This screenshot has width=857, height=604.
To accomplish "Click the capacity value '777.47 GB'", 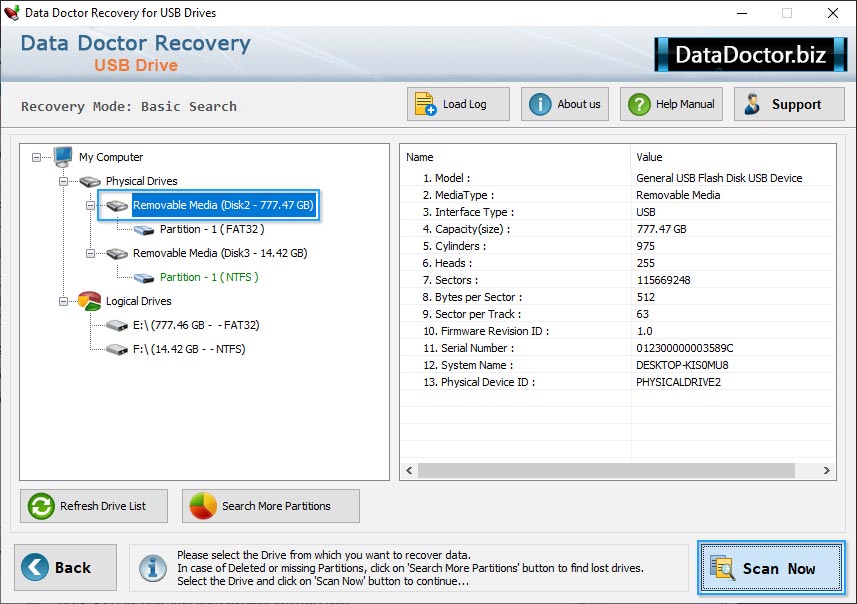I will point(661,229).
